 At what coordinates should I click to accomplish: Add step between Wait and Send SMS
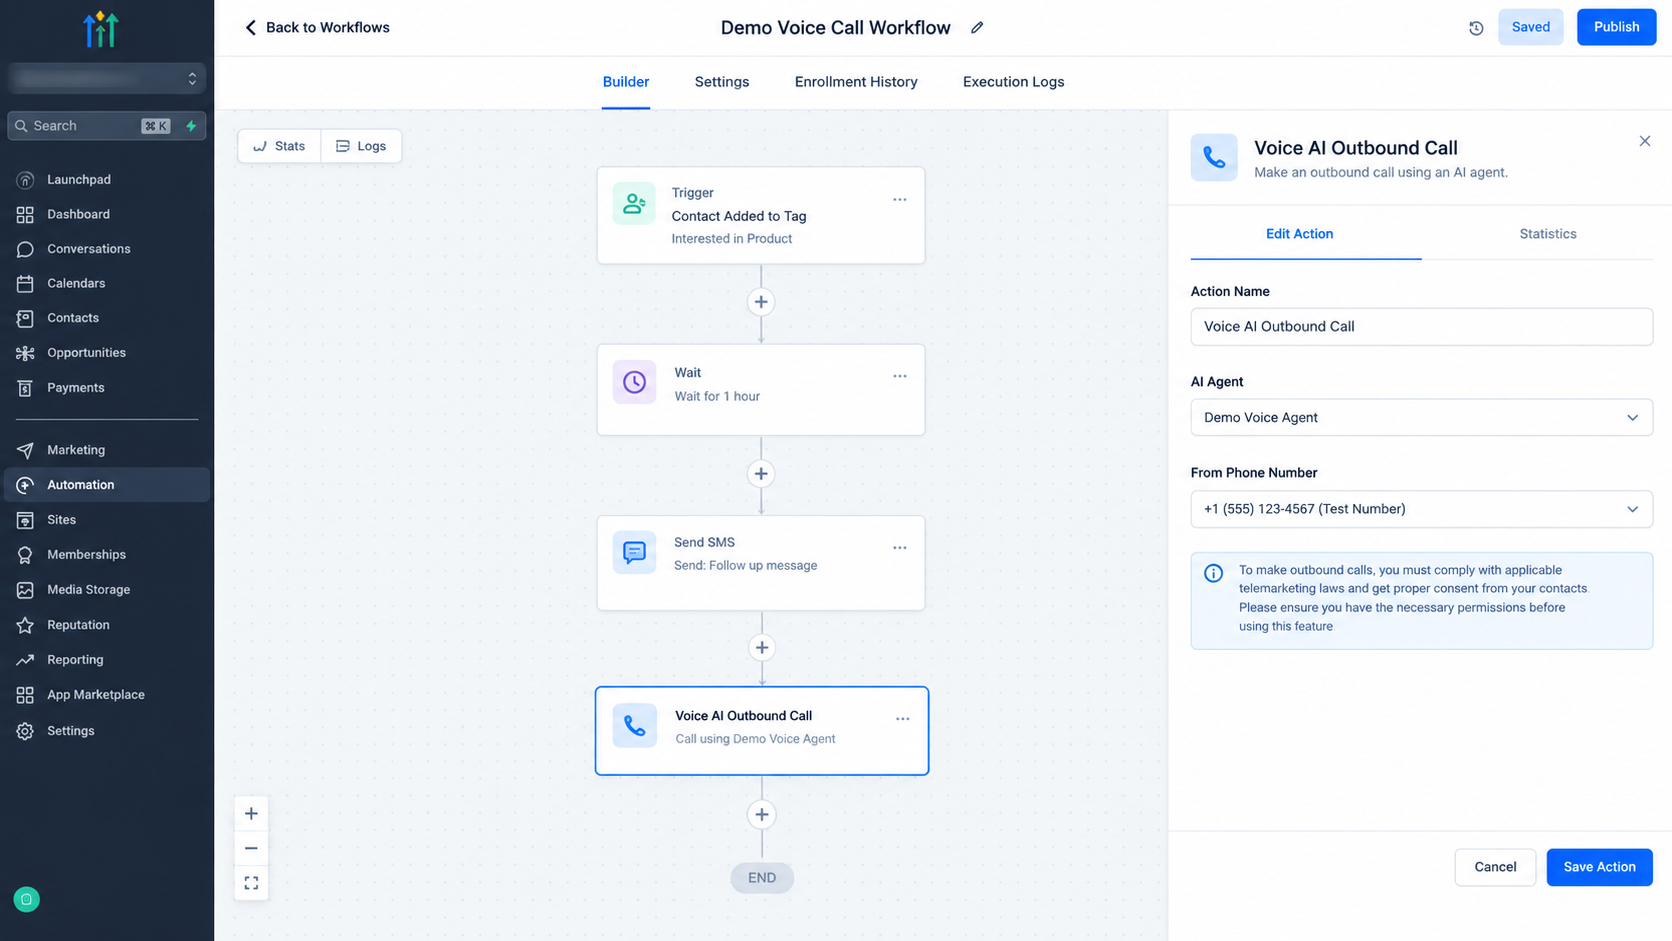pyautogui.click(x=761, y=474)
